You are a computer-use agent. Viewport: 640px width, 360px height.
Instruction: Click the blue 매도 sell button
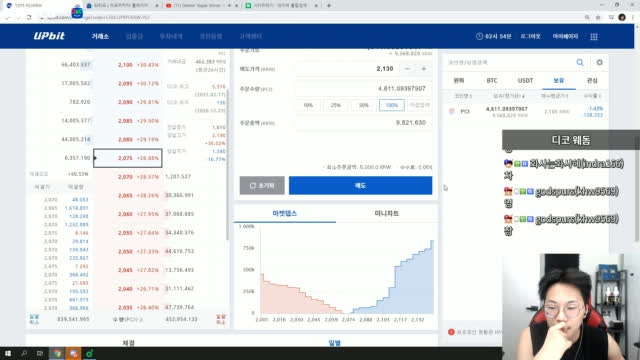point(360,185)
